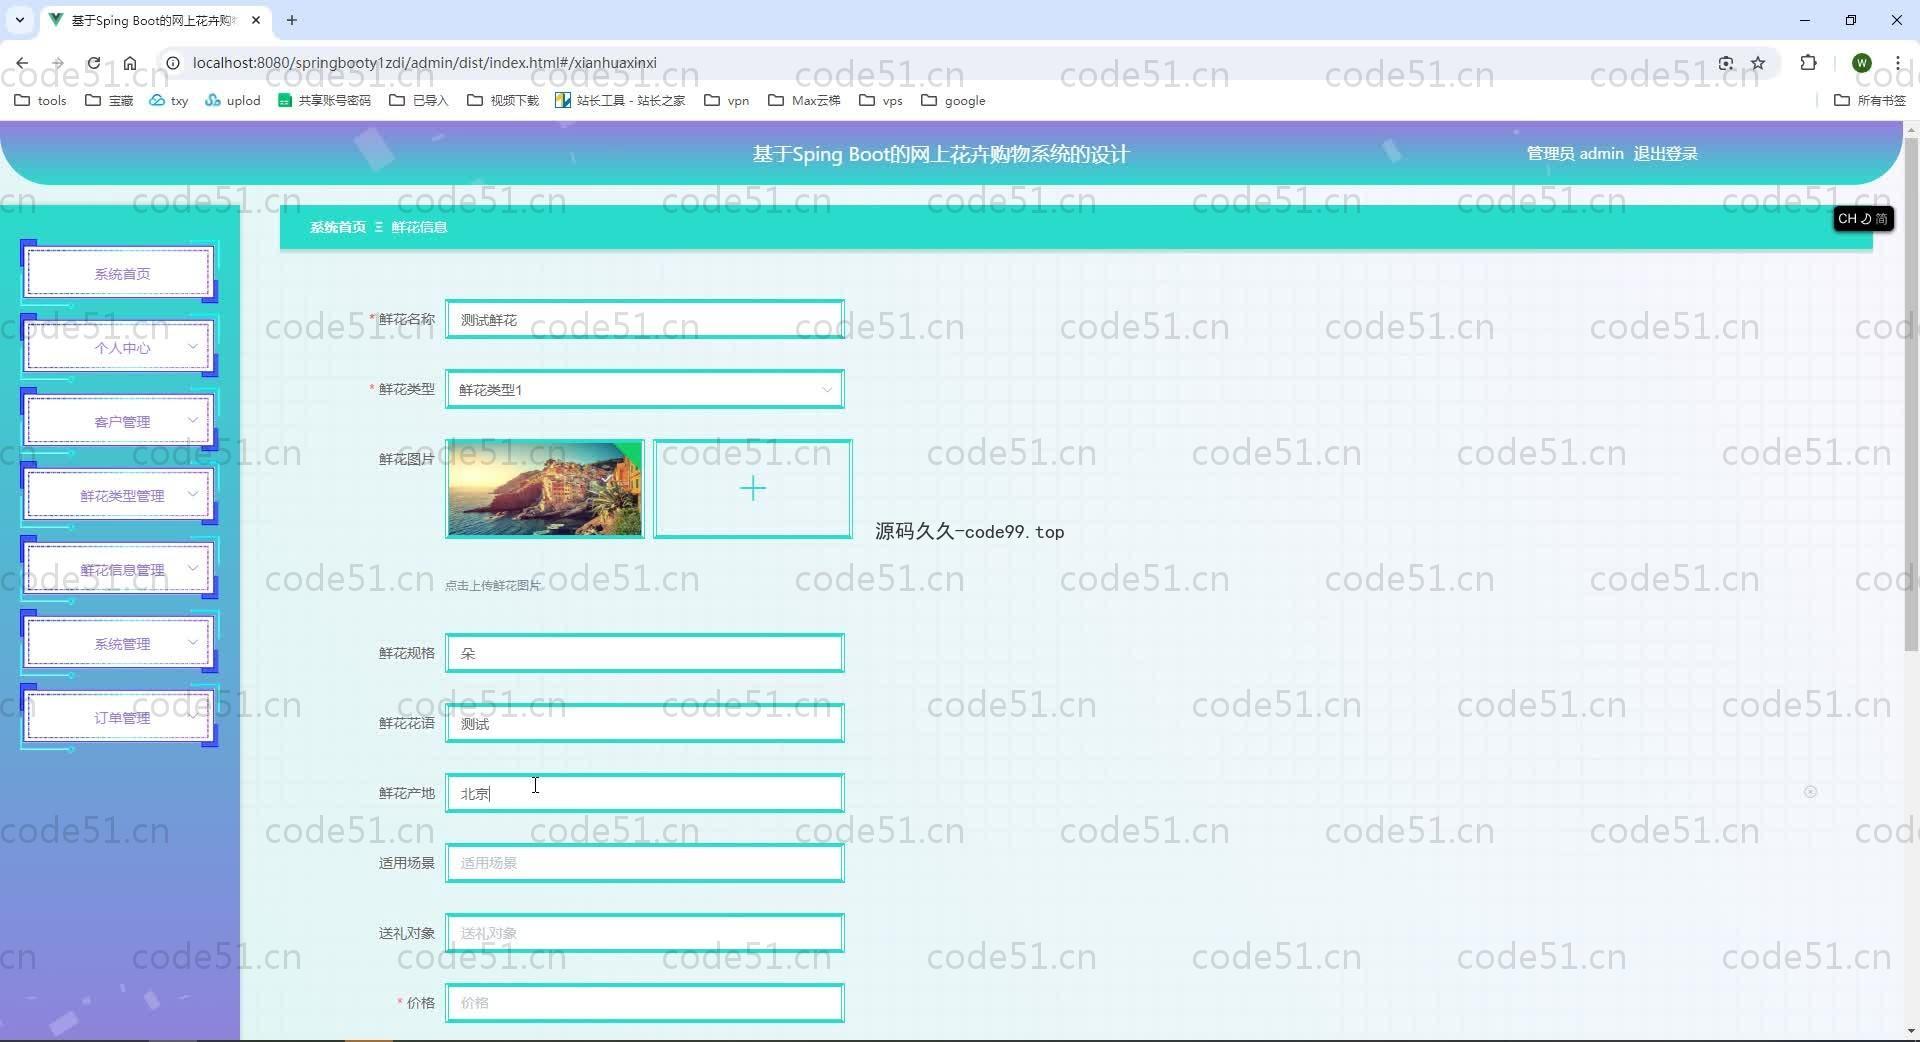Click the 退出登录 logout link
Viewport: 1920px width, 1042px height.
click(1665, 154)
